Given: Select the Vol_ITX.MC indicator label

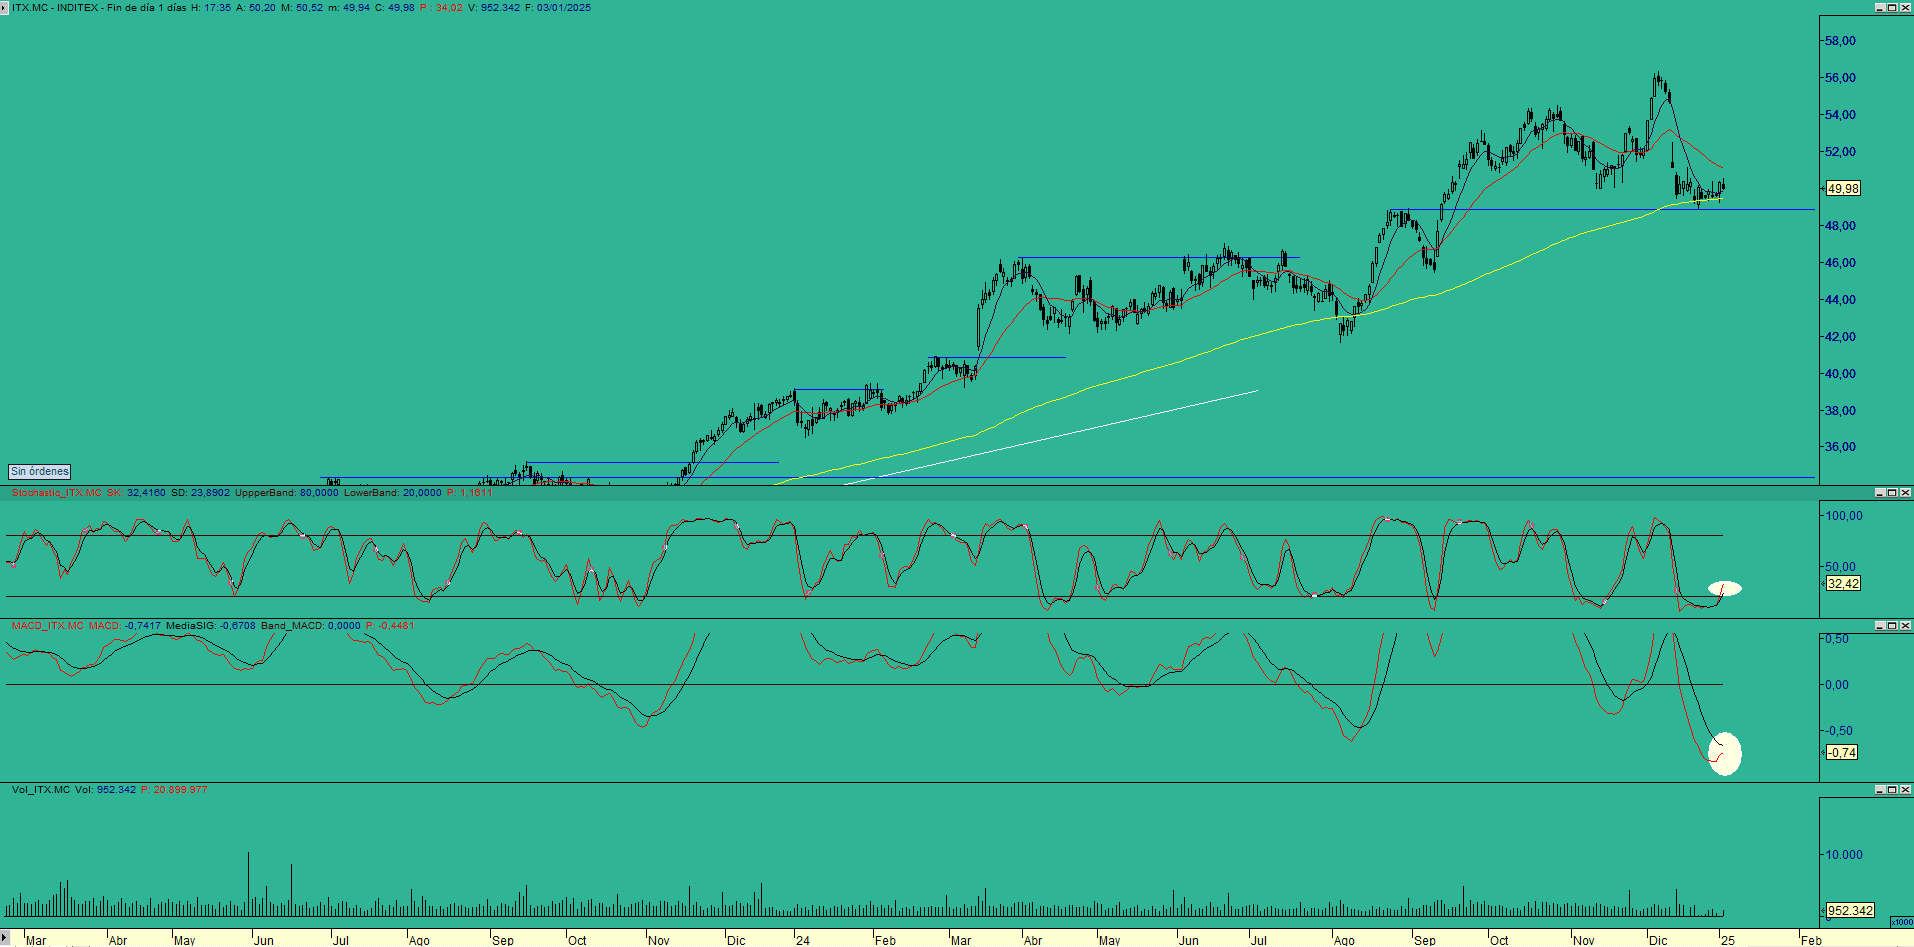Looking at the screenshot, I should coord(41,789).
